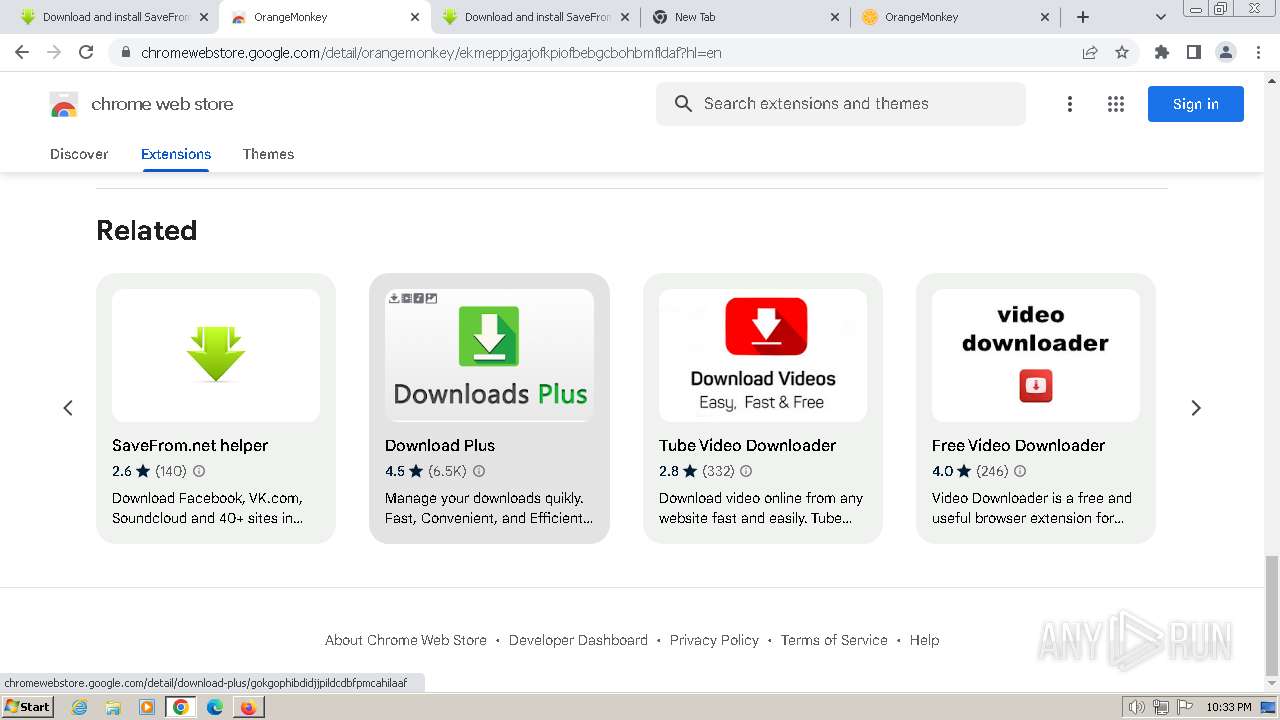This screenshot has height=720, width=1280.
Task: Open Chrome's three-dot menu
Action: (x=1259, y=52)
